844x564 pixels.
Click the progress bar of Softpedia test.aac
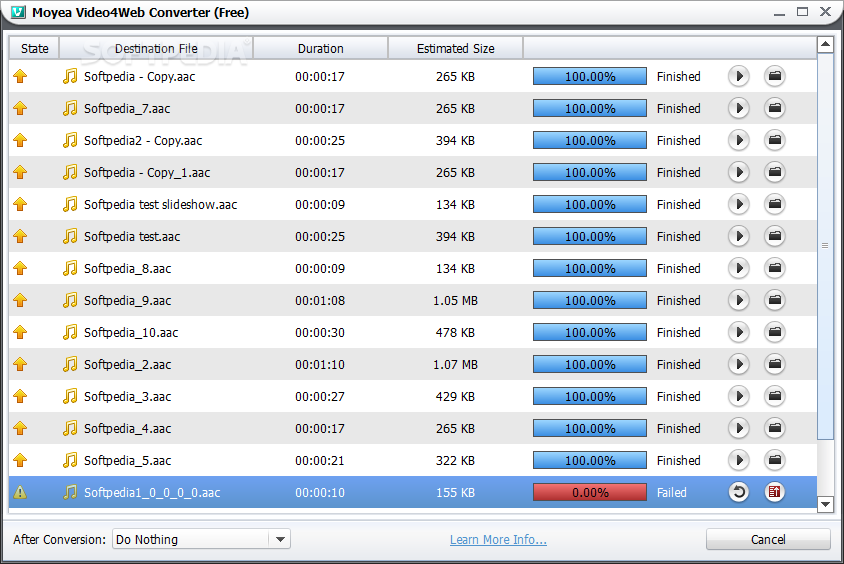pos(590,236)
